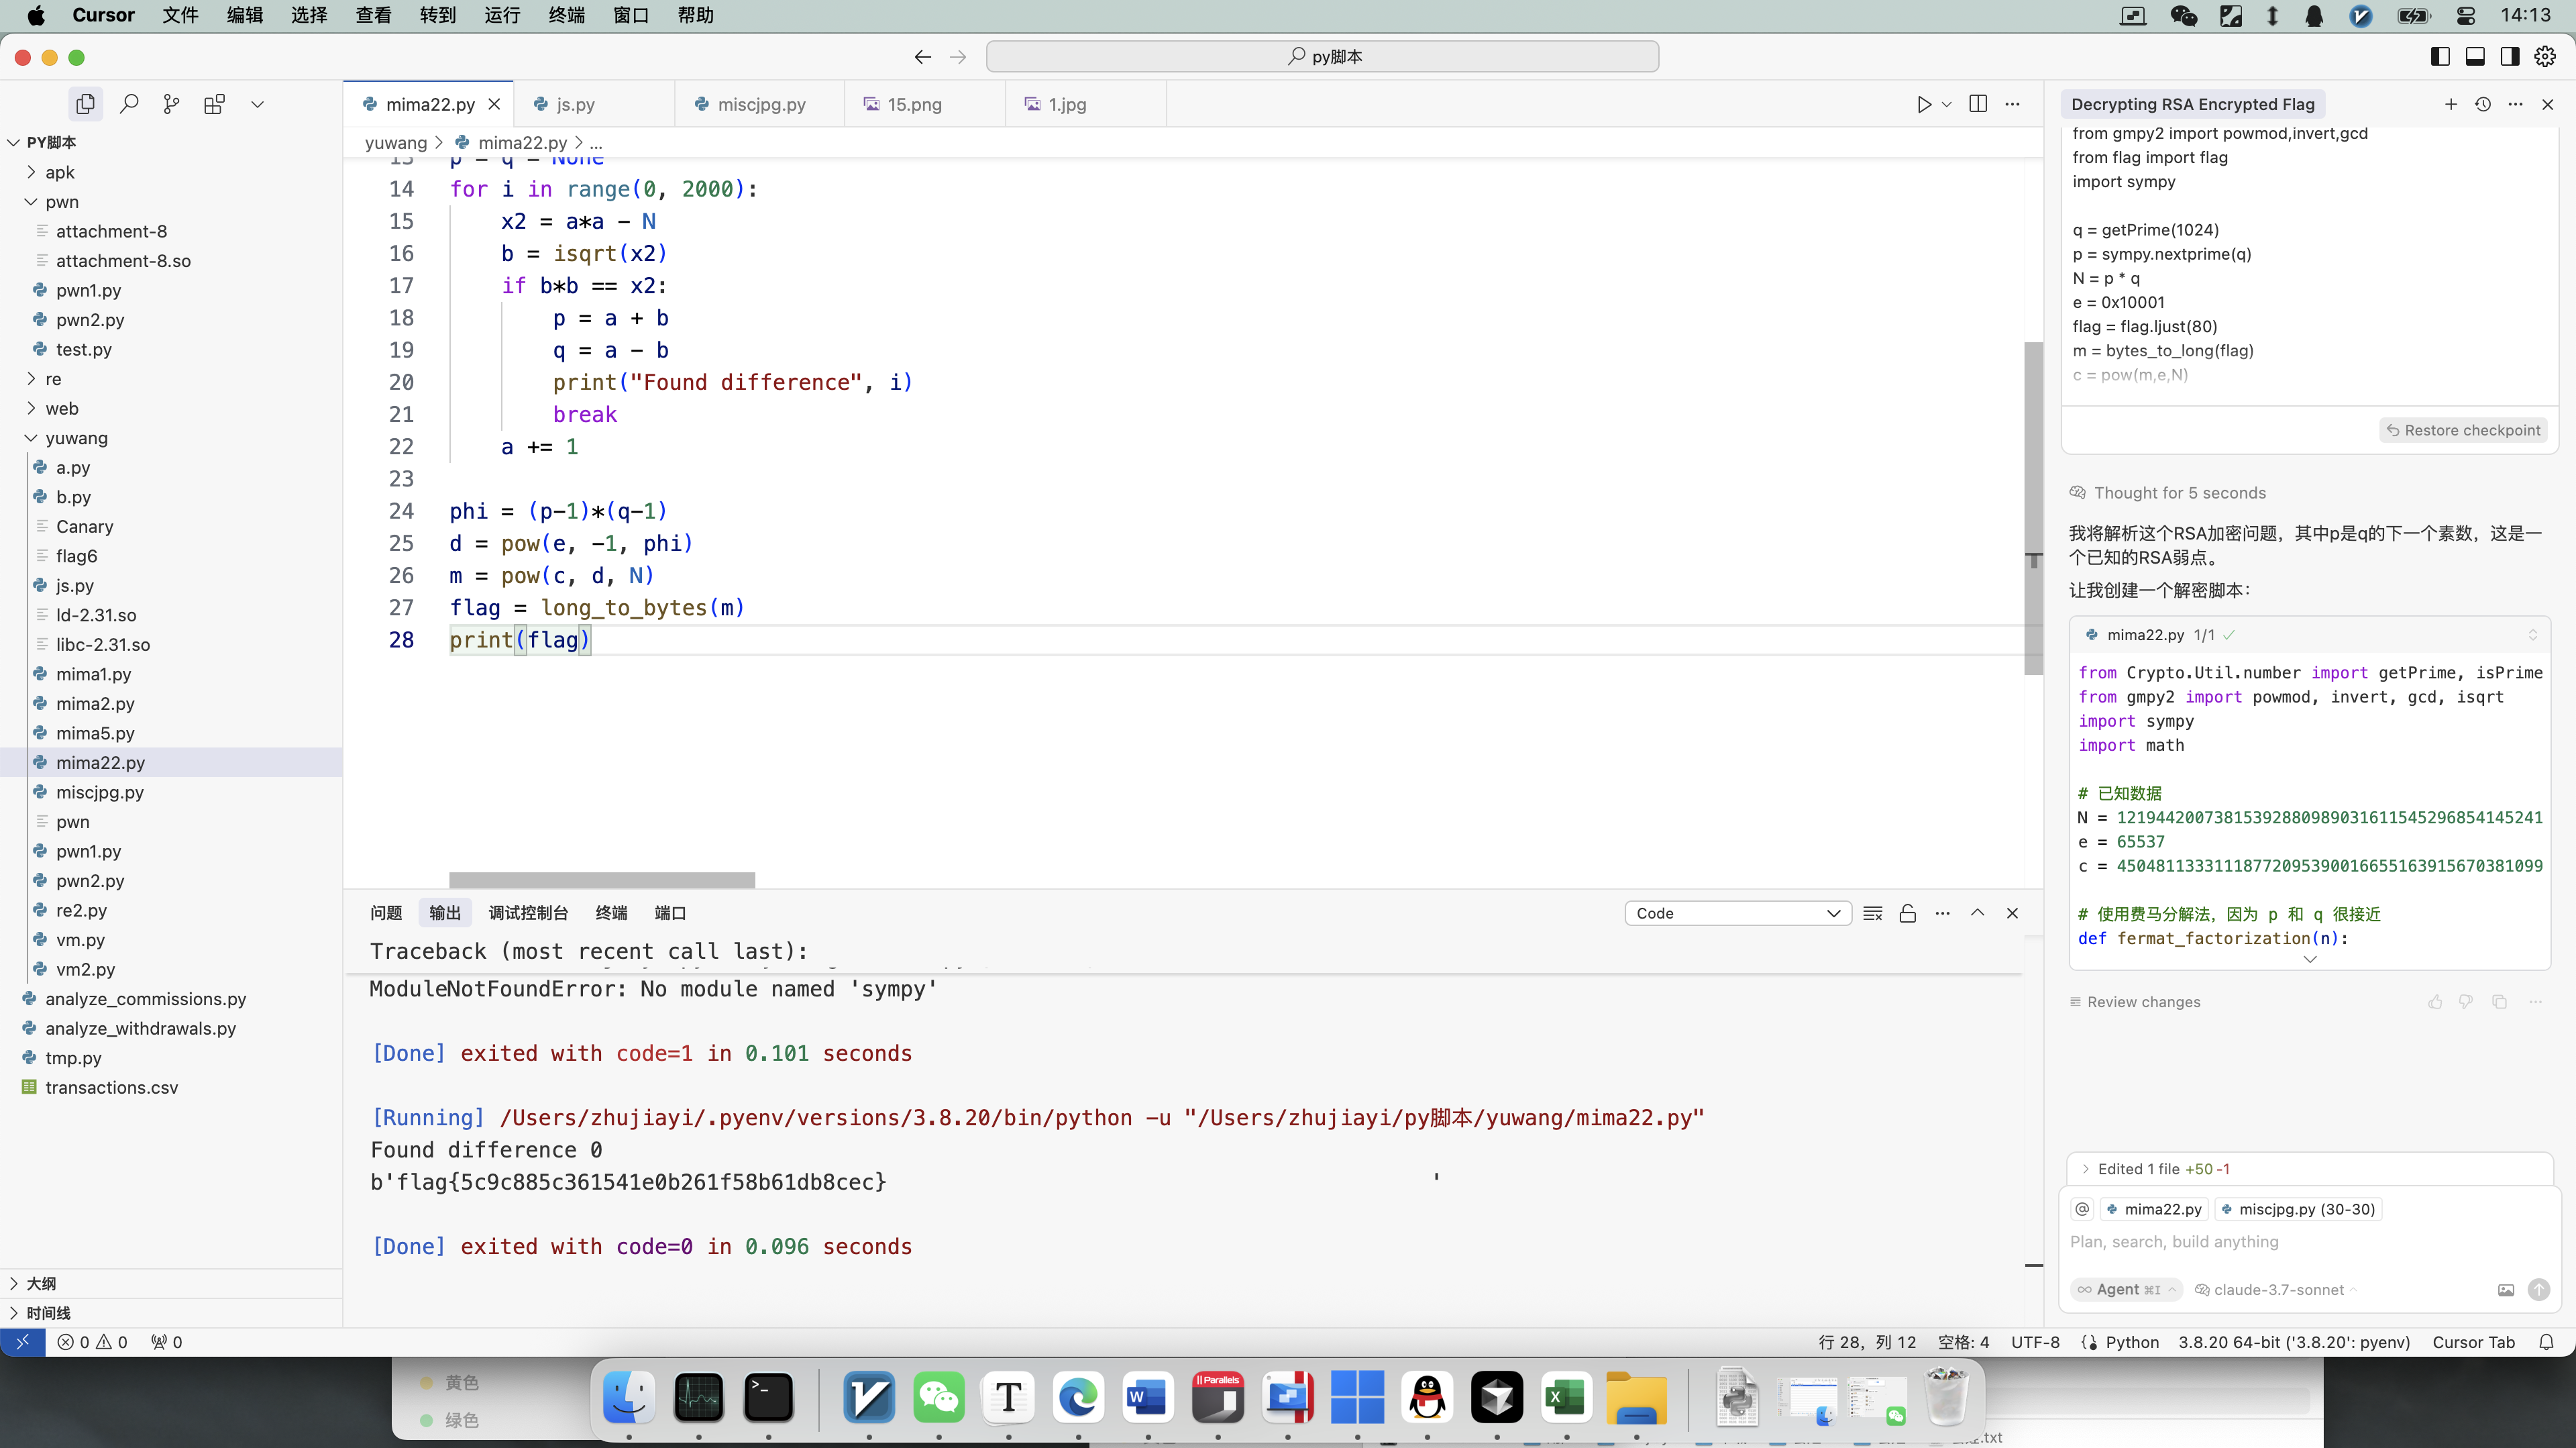Toggle the primary sidebar layout button

coord(2440,56)
